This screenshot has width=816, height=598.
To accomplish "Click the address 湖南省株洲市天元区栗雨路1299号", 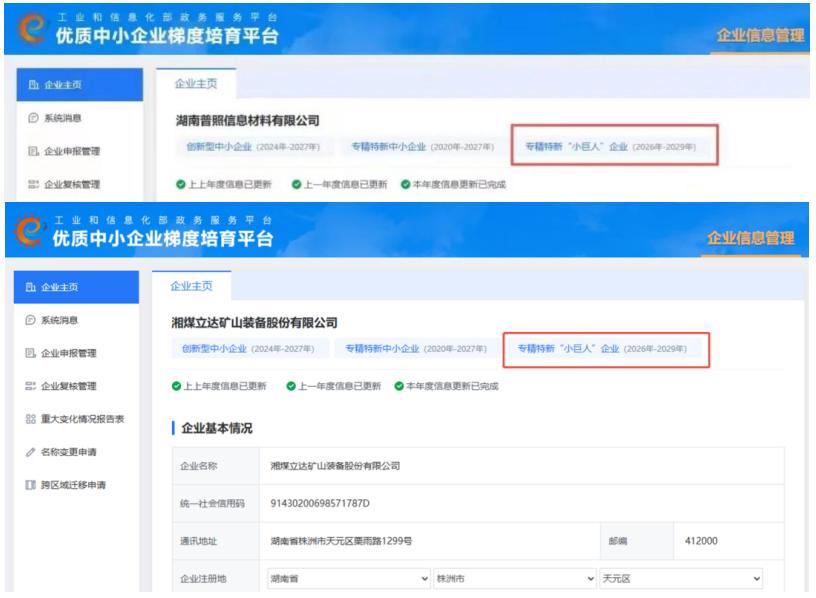I will [341, 541].
